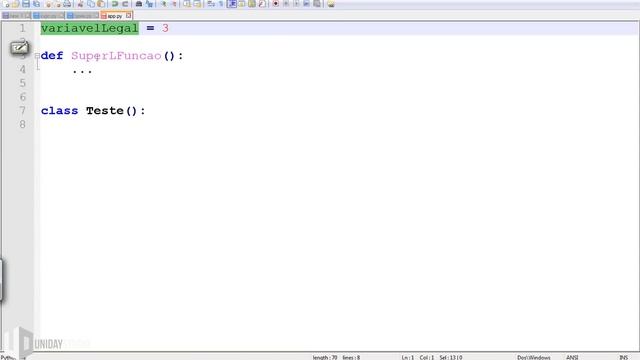The width and height of the screenshot is (640, 360).
Task: Click the Close All toolbar icon
Action: (58, 4)
